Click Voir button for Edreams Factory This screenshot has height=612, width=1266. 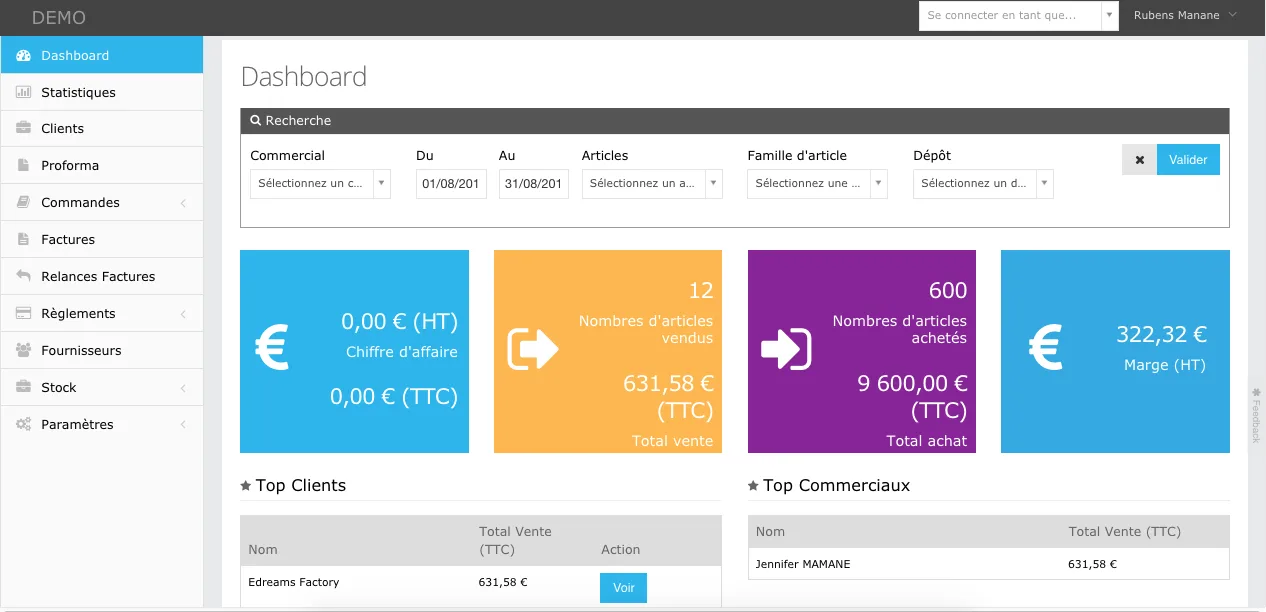624,588
